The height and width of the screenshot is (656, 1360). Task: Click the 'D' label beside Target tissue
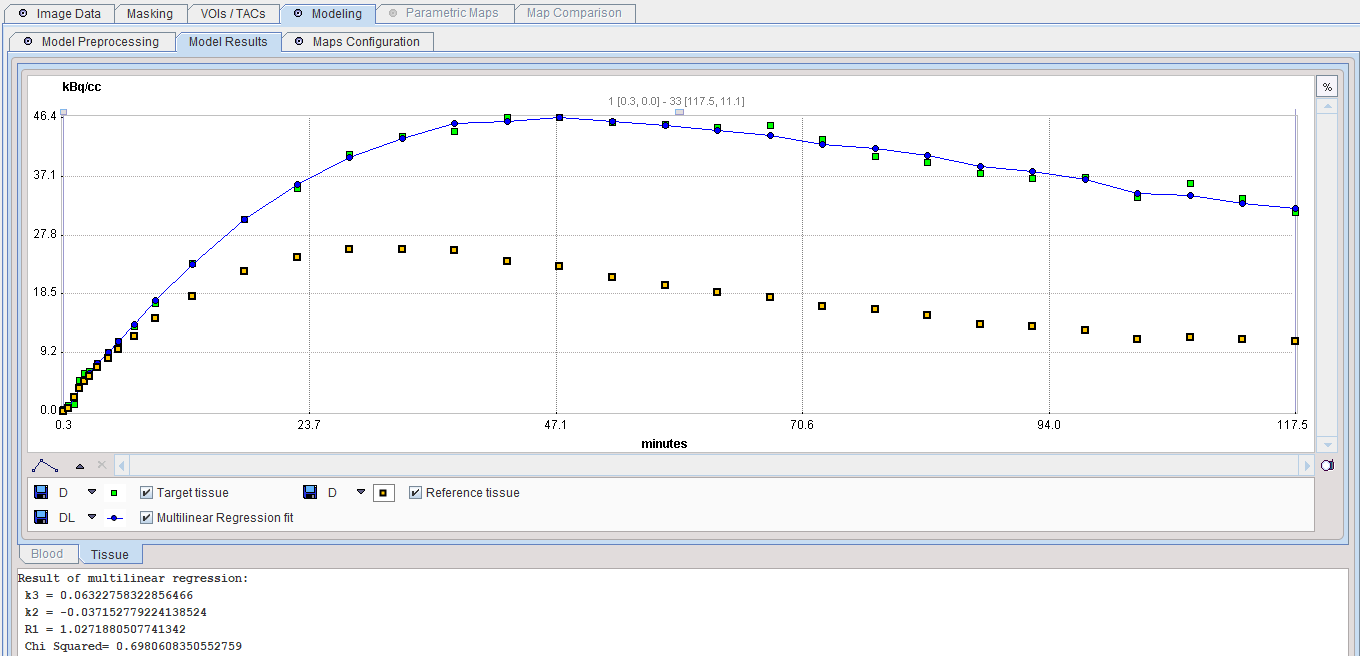pyautogui.click(x=63, y=493)
